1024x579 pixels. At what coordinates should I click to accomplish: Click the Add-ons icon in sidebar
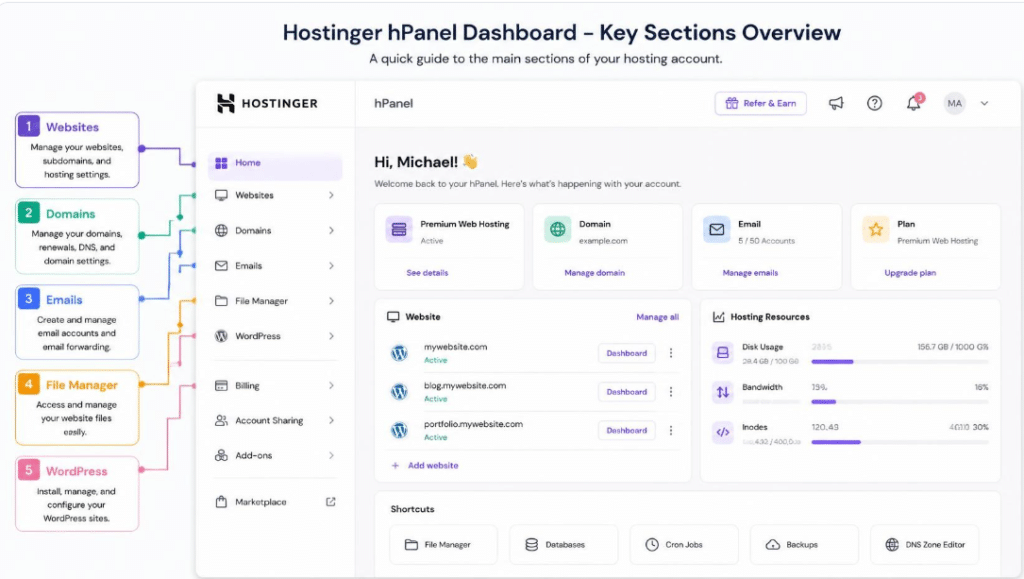click(221, 456)
